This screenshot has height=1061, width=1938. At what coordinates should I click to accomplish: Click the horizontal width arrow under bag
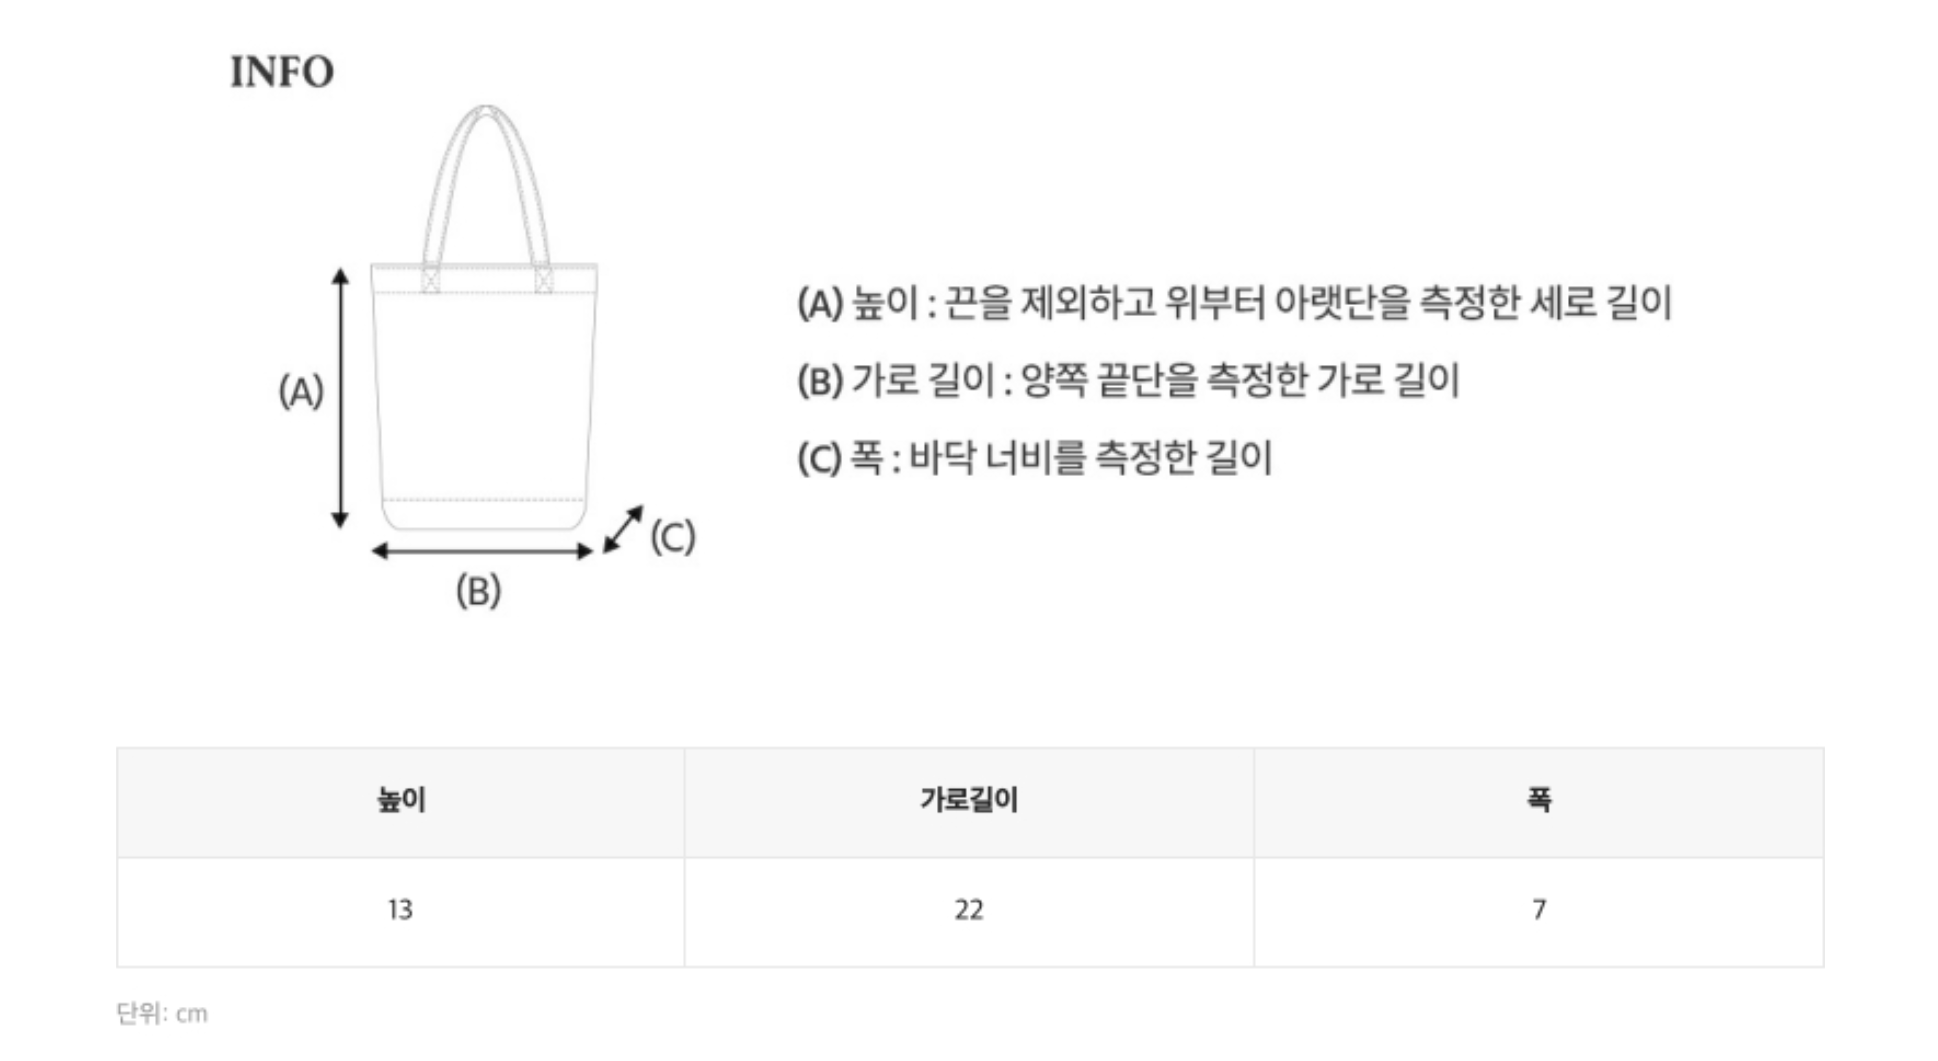pos(482,550)
